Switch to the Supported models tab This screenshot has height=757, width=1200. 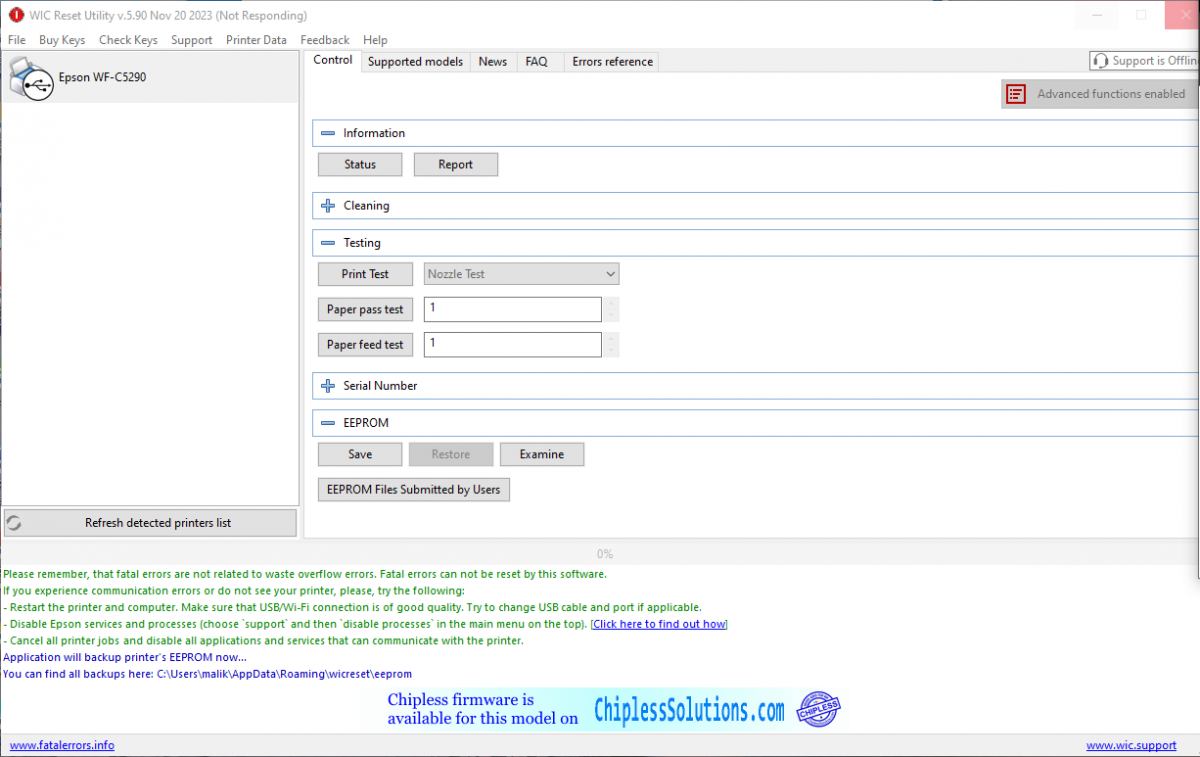coord(415,62)
